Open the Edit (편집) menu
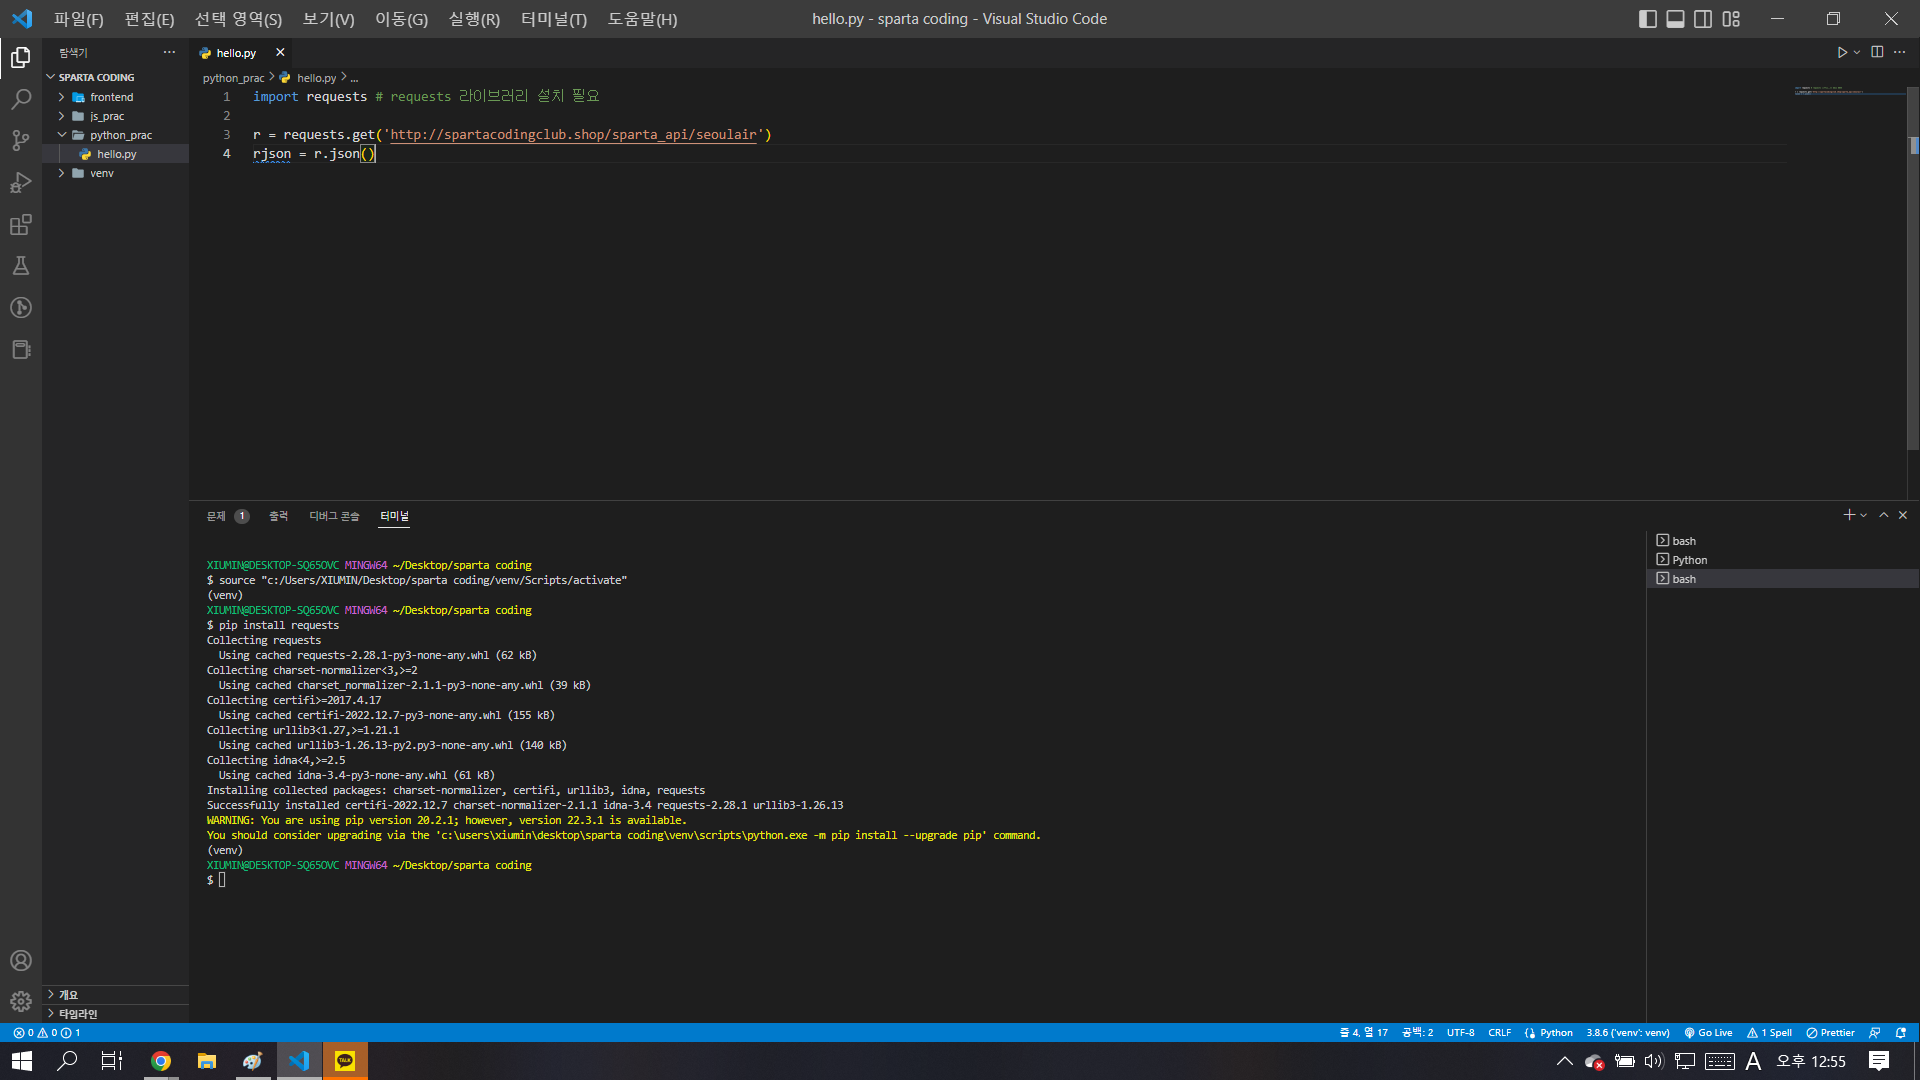Screen dimensions: 1920x1080 149,19
